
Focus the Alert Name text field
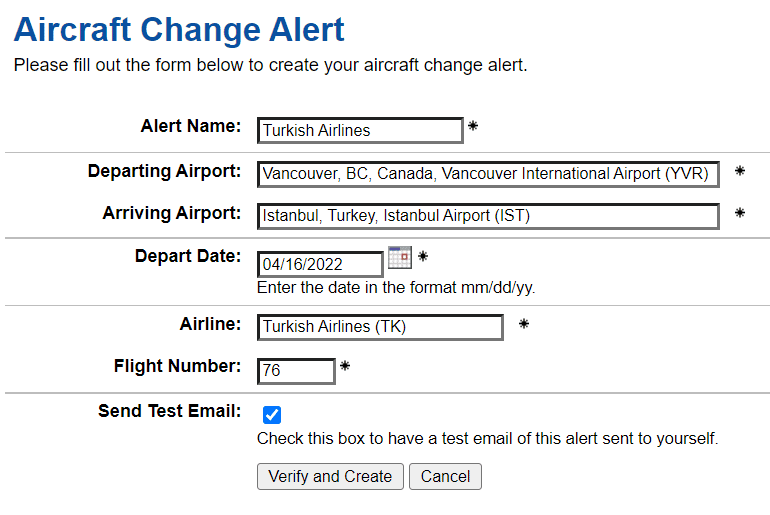(360, 130)
